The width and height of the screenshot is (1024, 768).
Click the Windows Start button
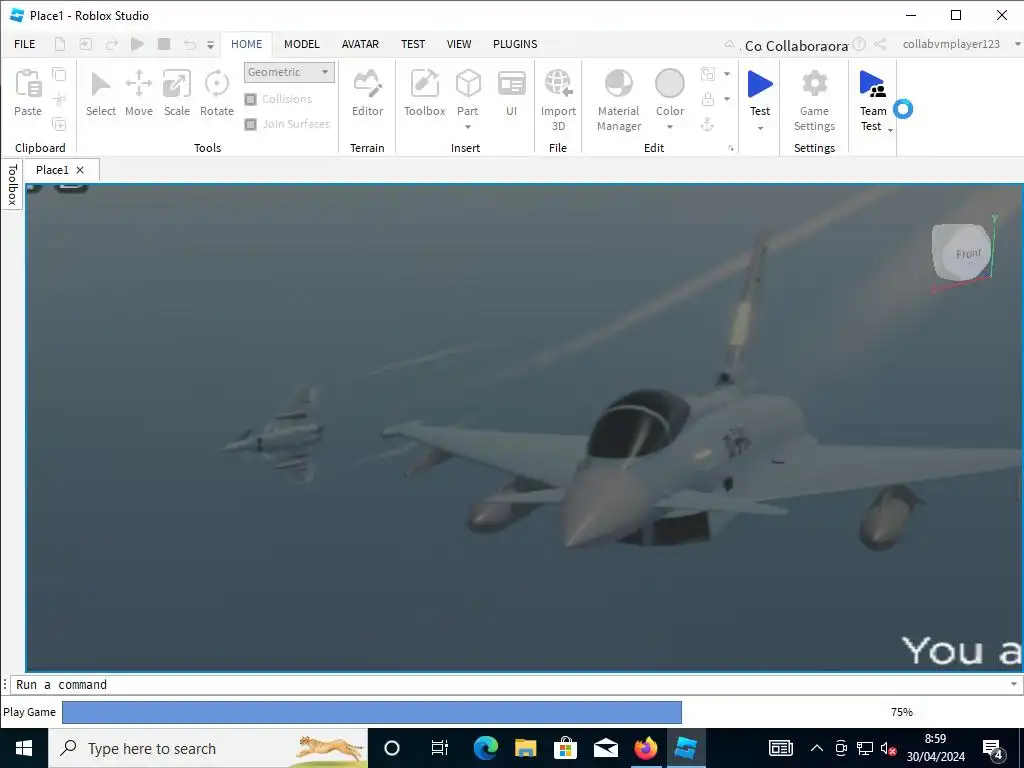pos(24,748)
